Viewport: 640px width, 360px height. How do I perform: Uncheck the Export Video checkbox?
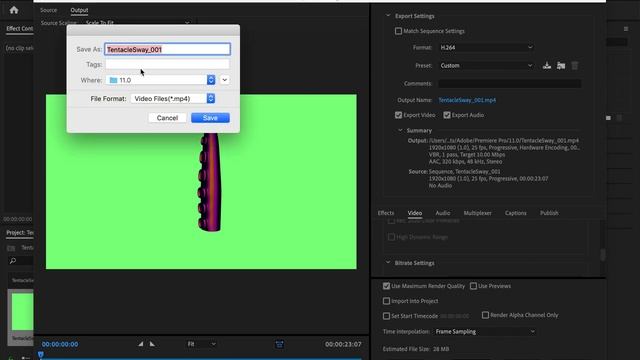point(398,115)
